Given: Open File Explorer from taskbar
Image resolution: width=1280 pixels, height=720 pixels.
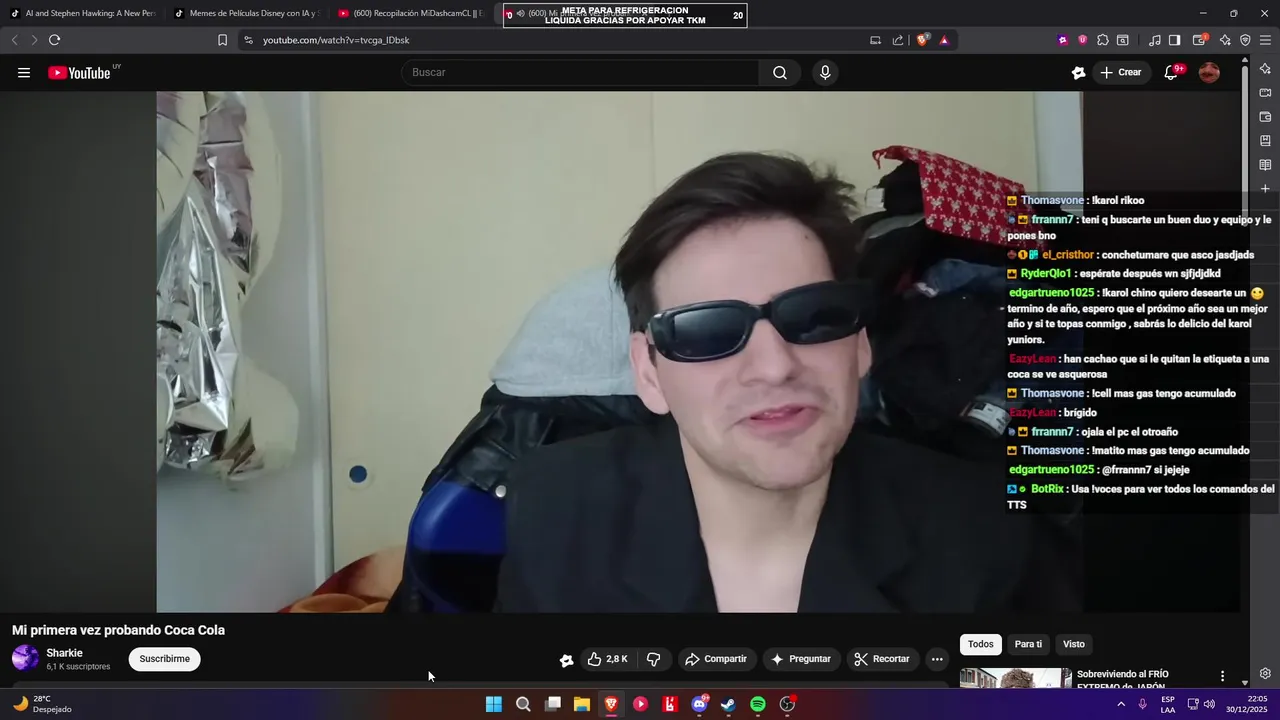Looking at the screenshot, I should click(x=582, y=704).
